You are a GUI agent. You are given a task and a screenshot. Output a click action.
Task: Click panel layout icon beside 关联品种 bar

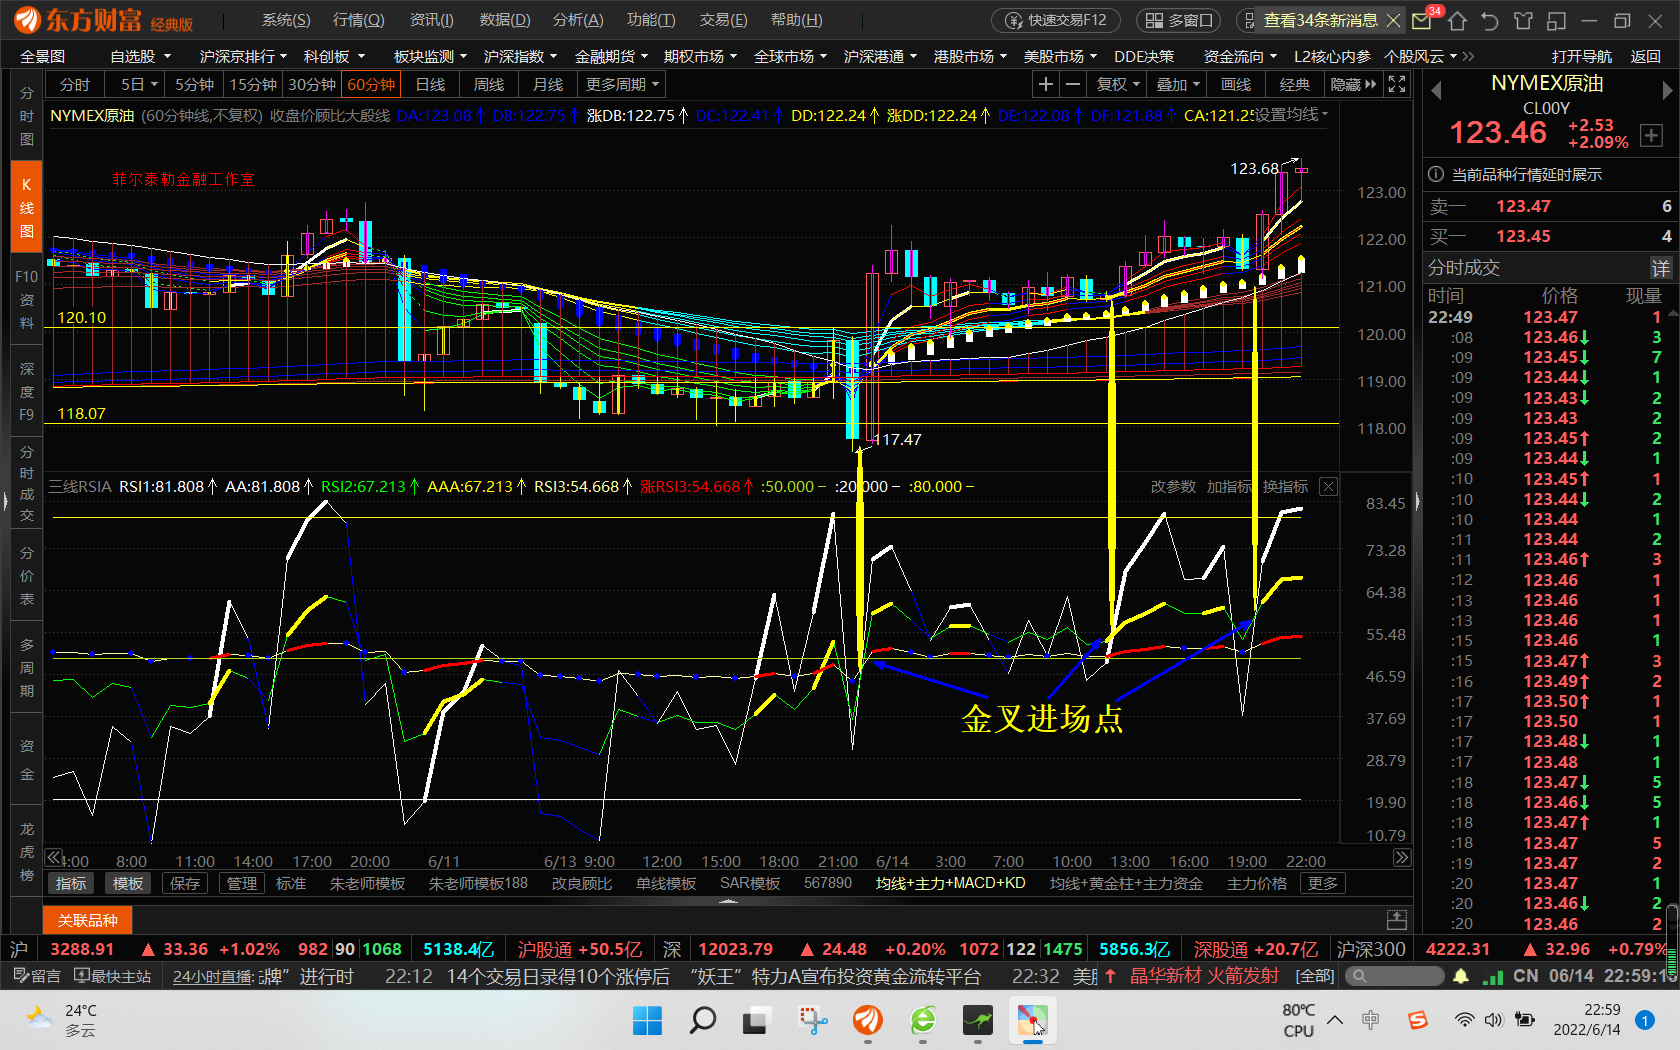1397,920
